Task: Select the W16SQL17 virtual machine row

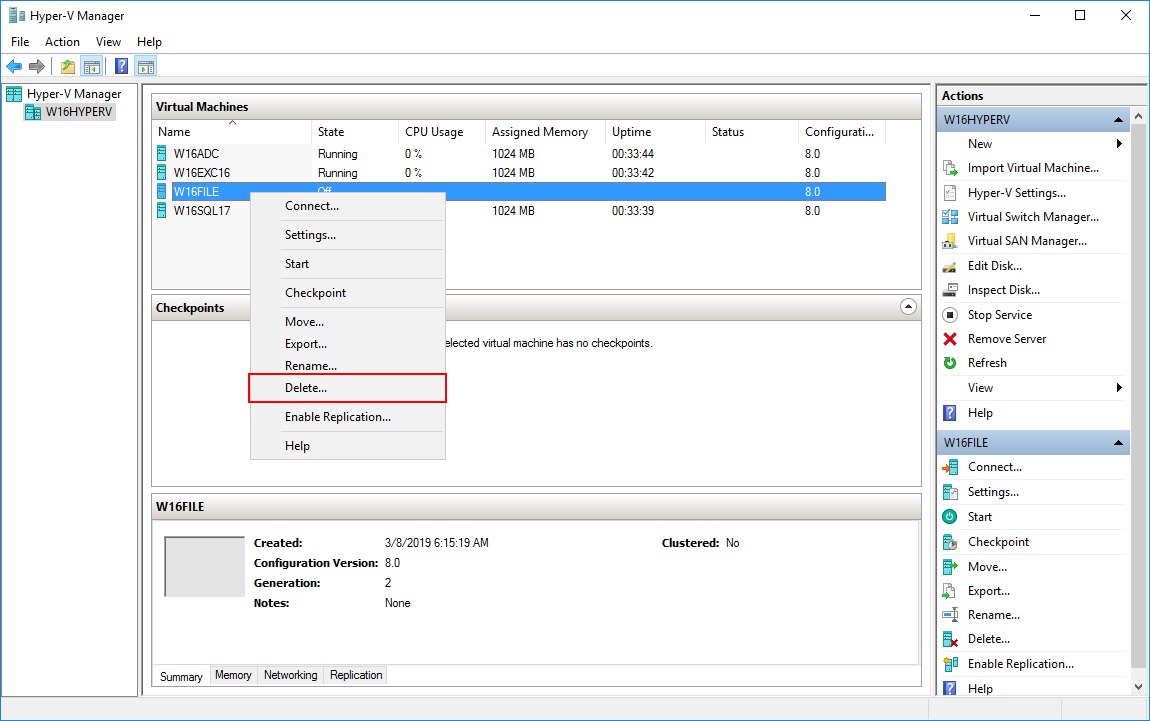Action: pyautogui.click(x=521, y=211)
